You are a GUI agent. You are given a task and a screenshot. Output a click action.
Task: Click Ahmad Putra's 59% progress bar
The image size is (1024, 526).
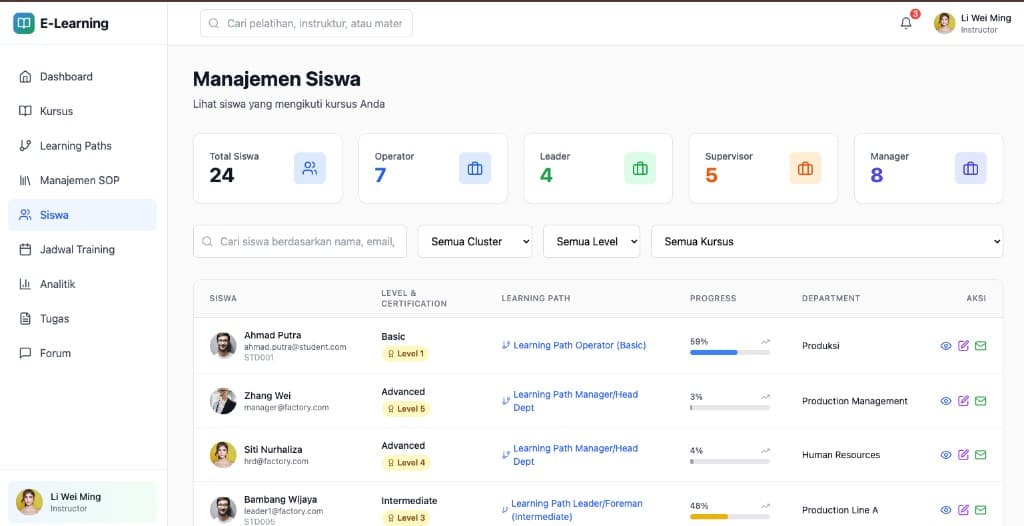pos(729,352)
